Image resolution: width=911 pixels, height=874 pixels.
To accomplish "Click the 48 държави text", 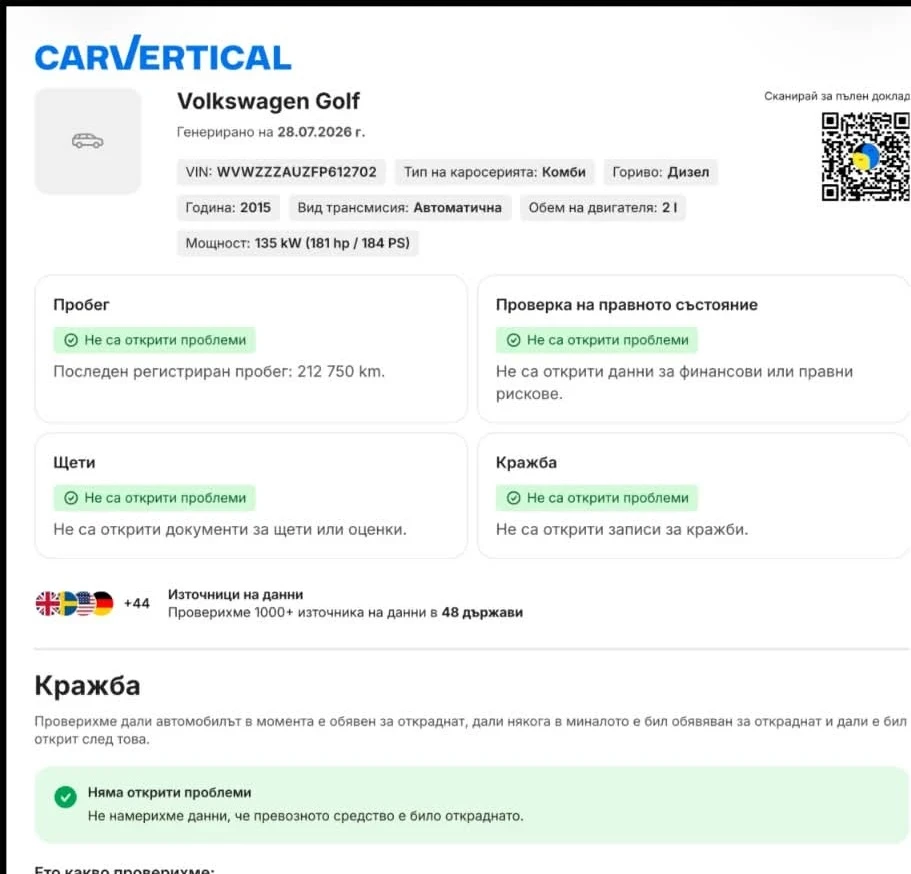I will (482, 612).
